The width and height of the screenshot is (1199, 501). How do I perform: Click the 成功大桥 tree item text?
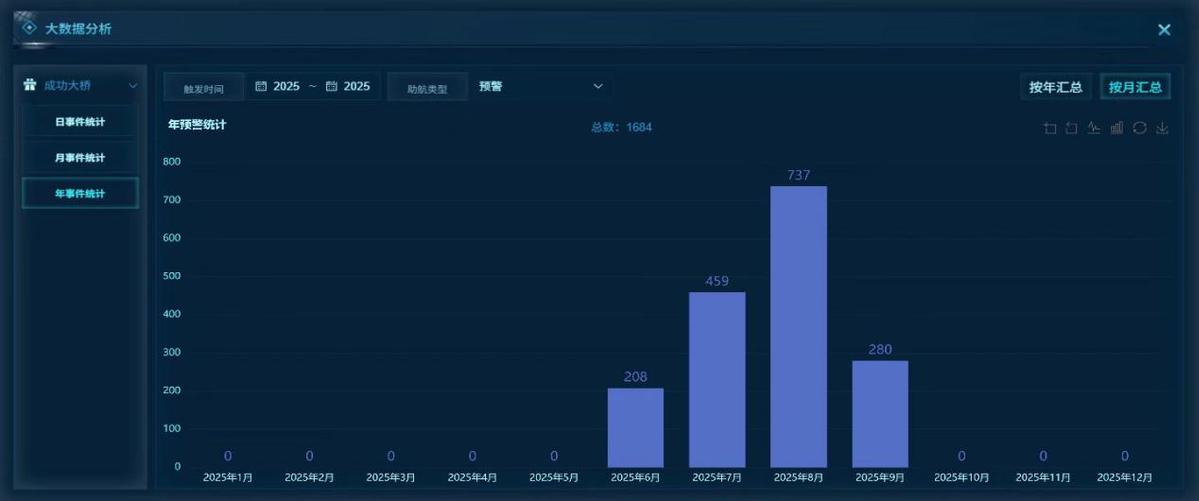click(x=67, y=86)
